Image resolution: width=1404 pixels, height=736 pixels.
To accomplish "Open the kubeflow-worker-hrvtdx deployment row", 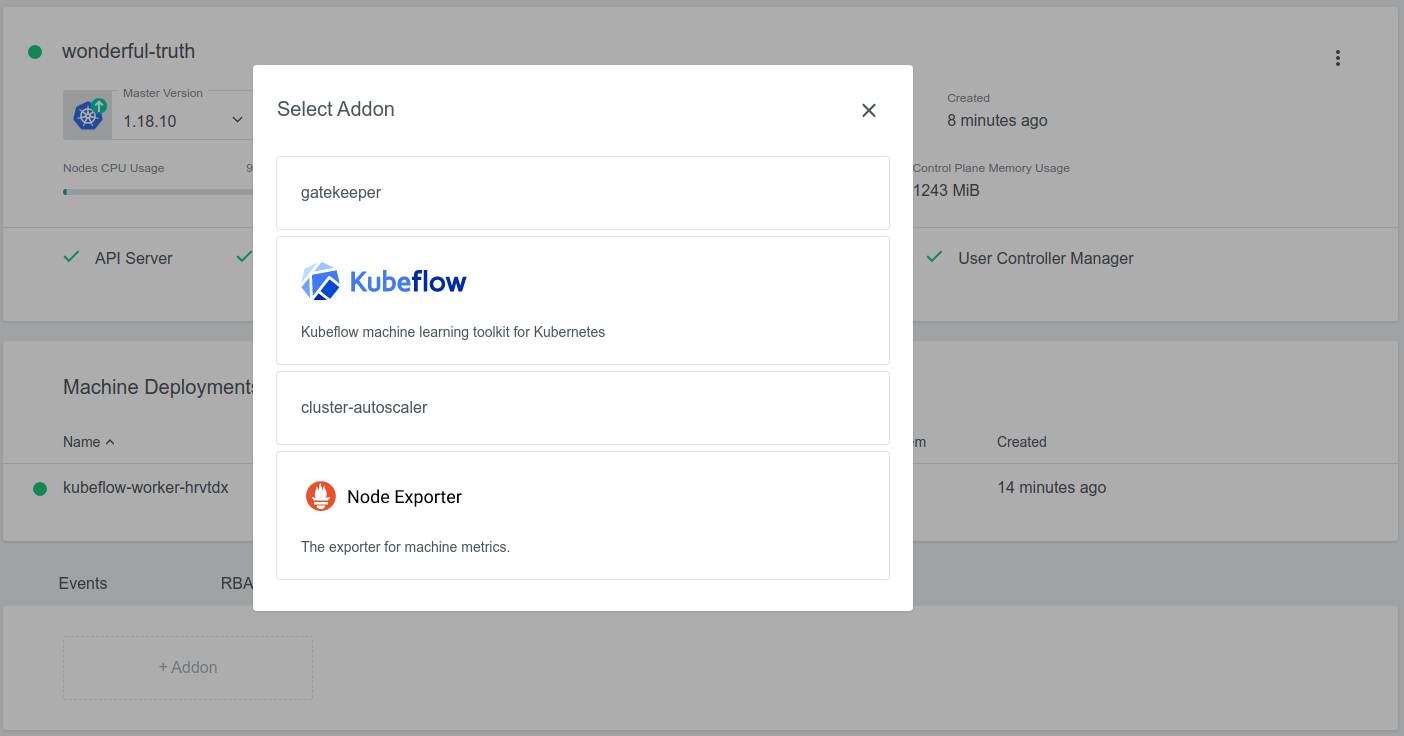I will [x=146, y=488].
